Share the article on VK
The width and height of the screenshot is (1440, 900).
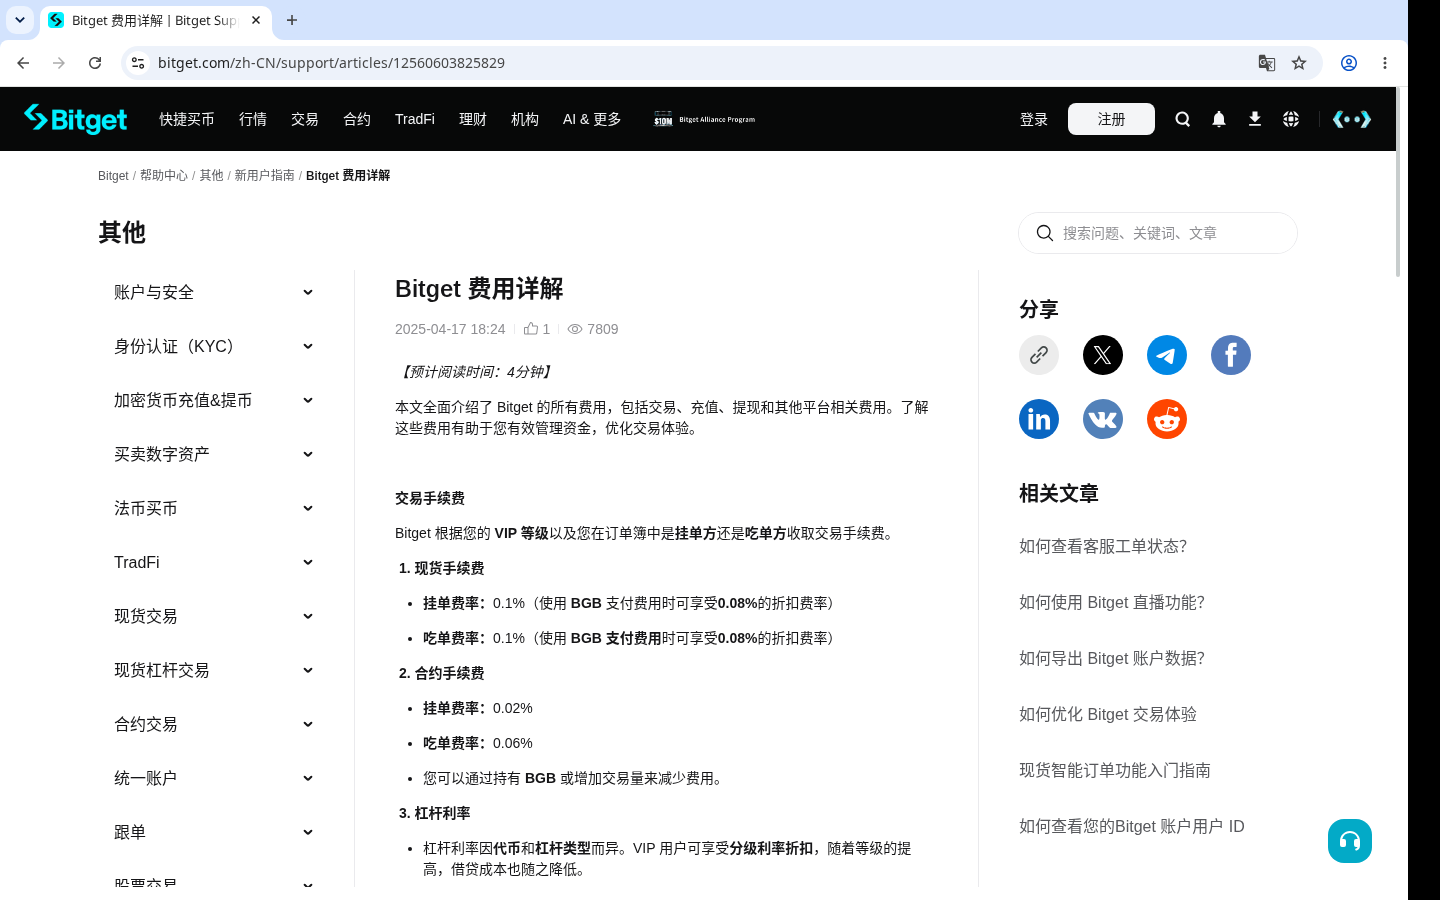(x=1103, y=419)
